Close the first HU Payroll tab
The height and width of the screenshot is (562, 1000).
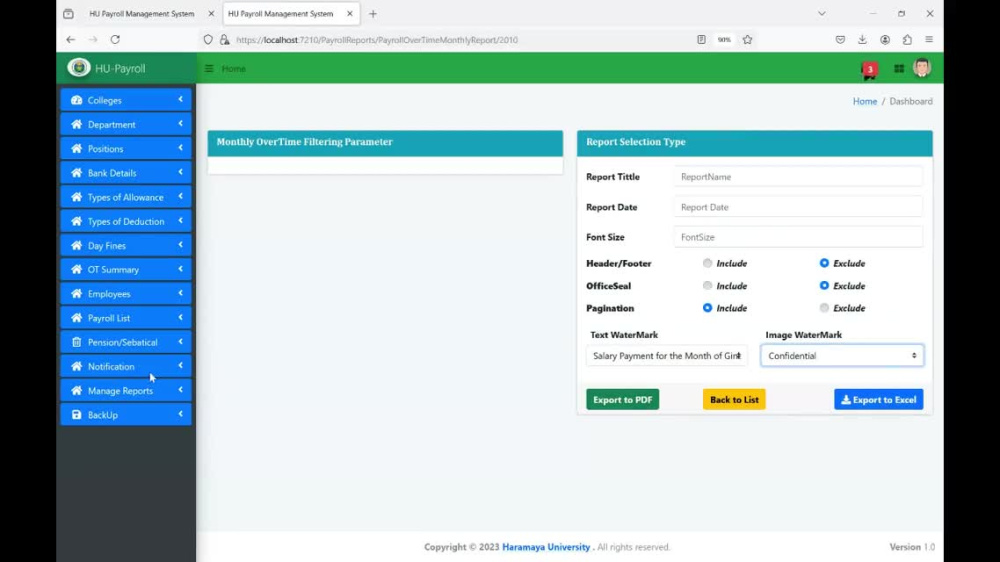coord(211,13)
